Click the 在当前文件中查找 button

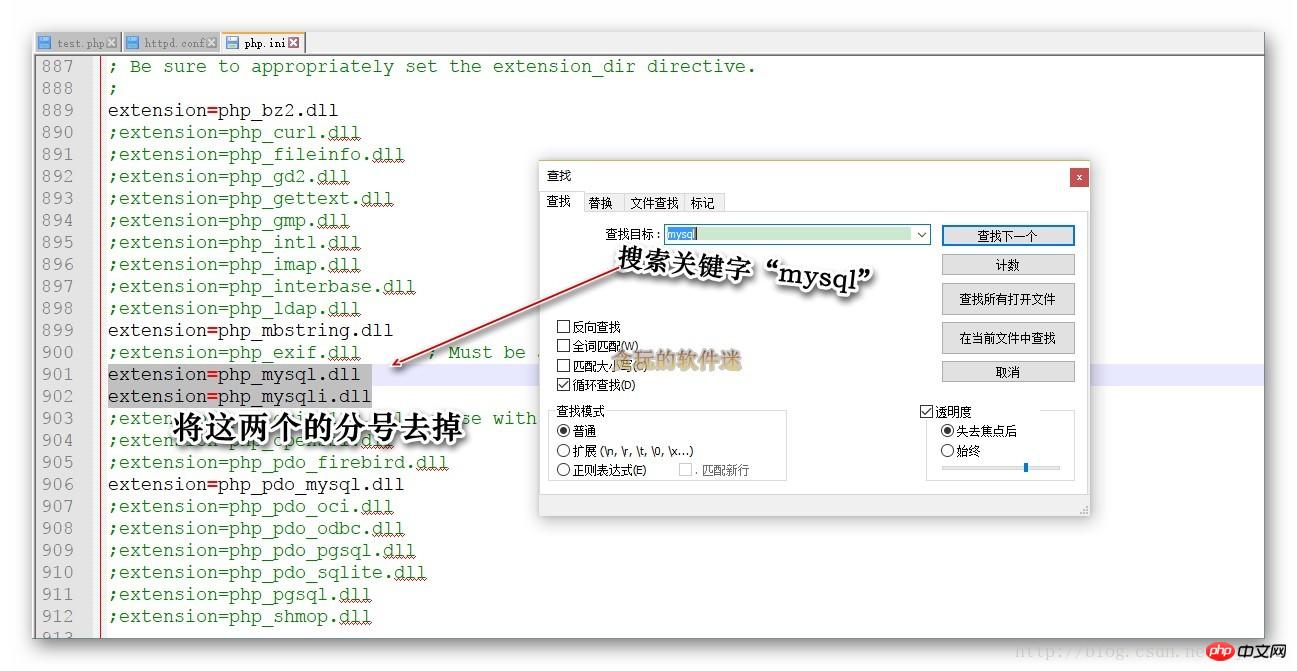(1008, 338)
